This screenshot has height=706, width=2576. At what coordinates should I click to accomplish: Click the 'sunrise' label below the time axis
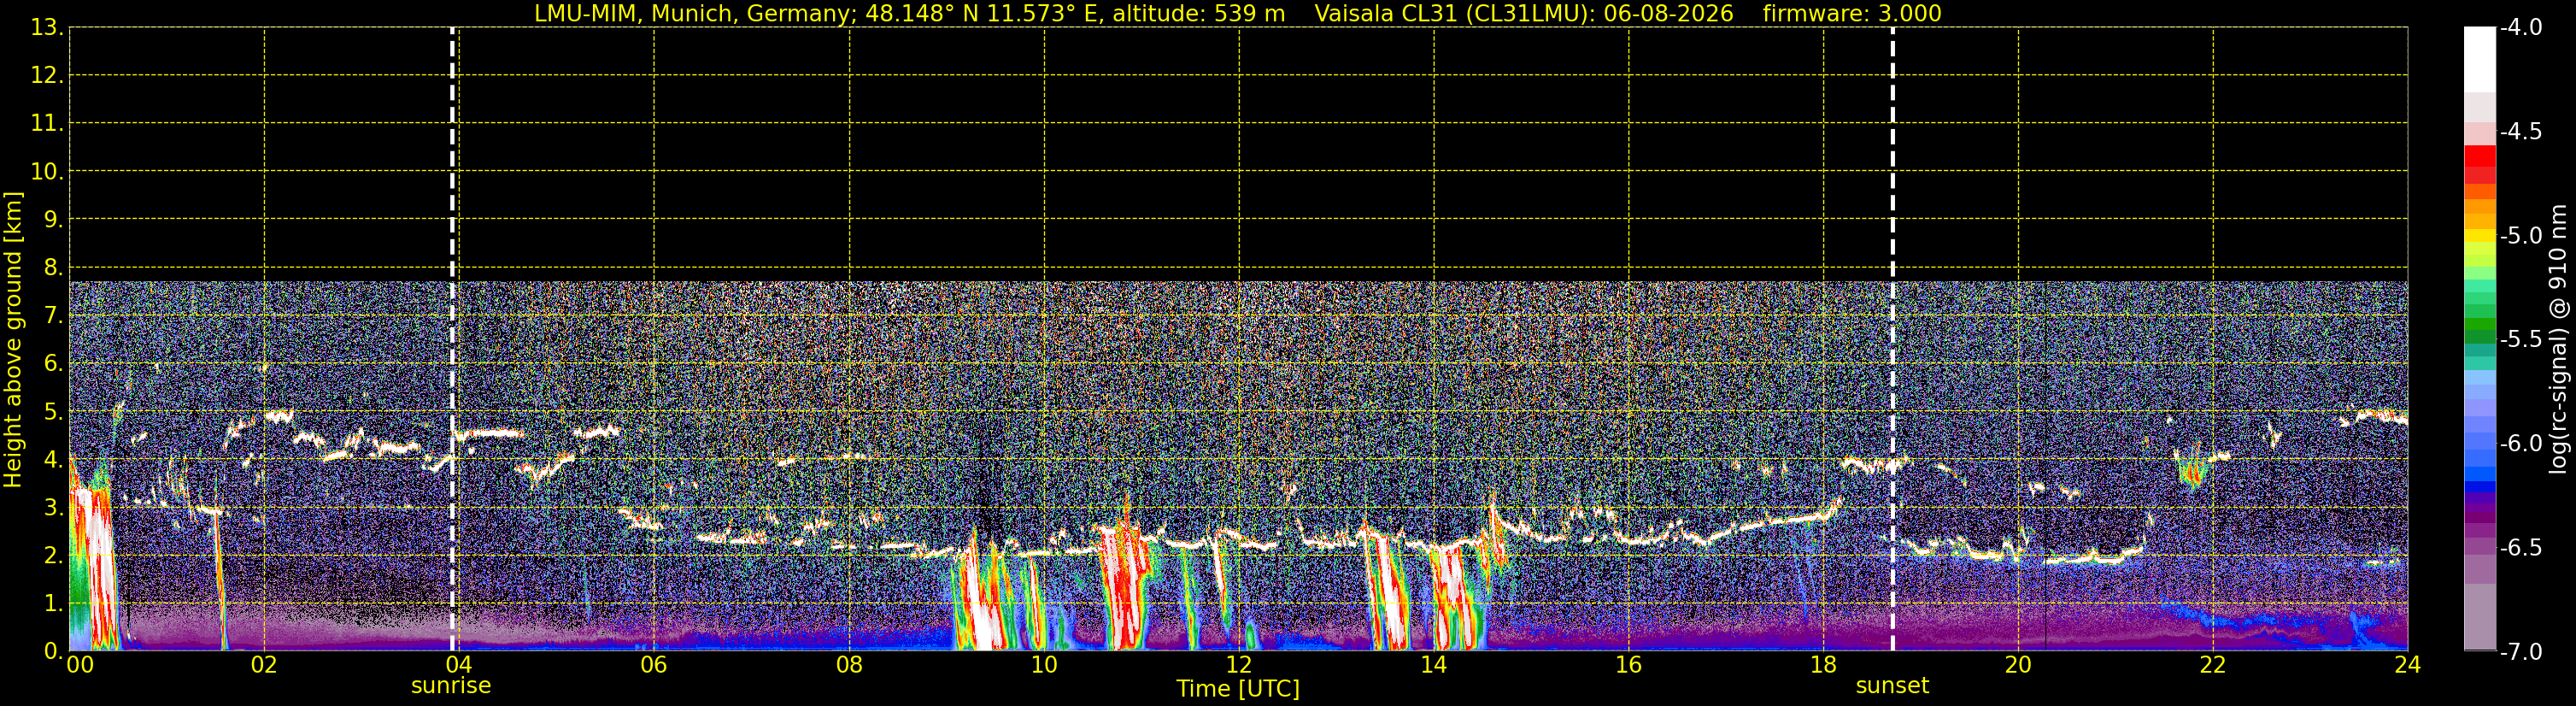coord(451,686)
